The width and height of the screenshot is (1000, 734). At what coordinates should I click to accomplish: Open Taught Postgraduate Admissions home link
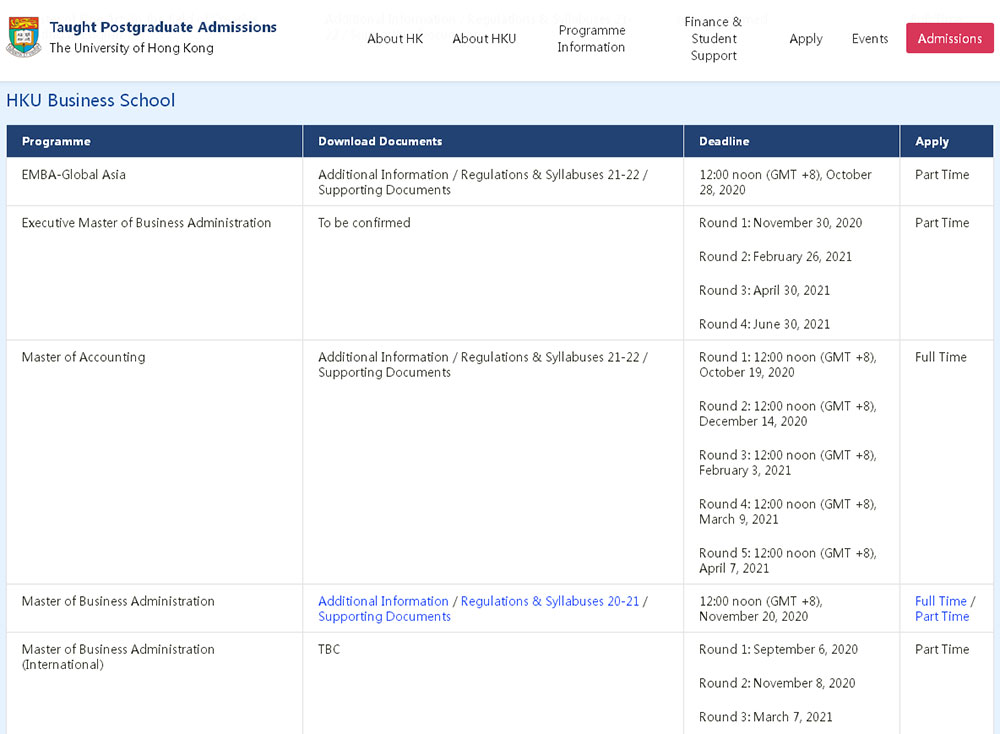tap(163, 27)
